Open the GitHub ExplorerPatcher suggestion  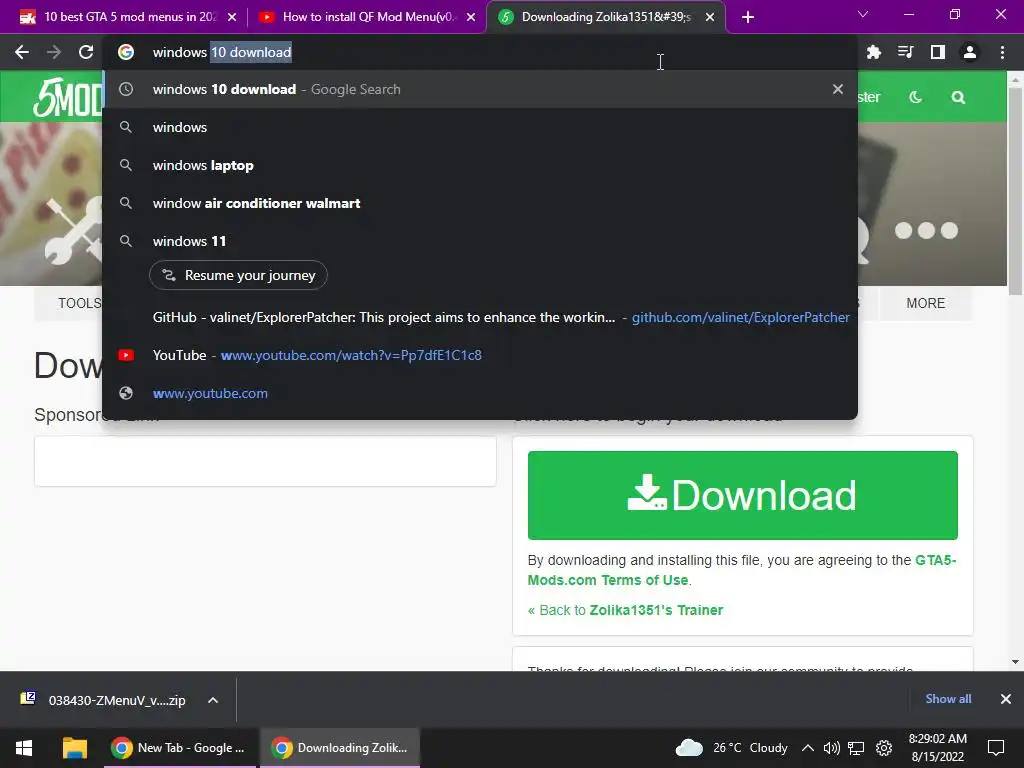click(x=480, y=317)
